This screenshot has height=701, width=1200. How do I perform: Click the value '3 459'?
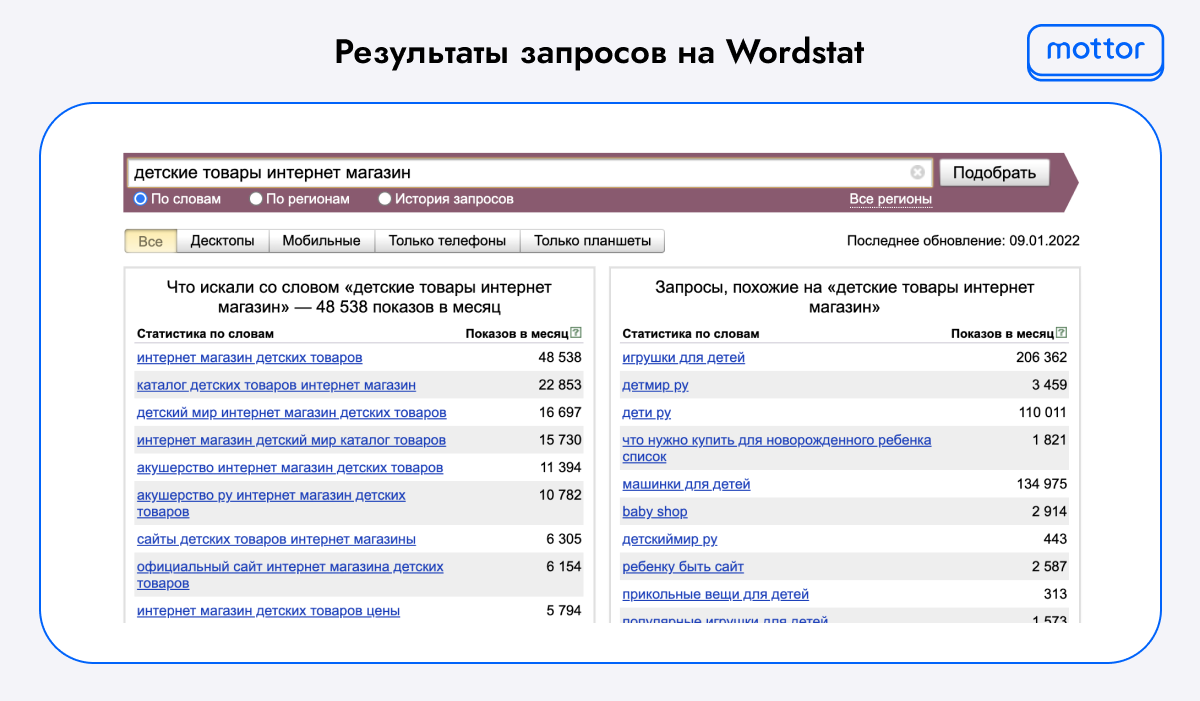(x=1049, y=385)
